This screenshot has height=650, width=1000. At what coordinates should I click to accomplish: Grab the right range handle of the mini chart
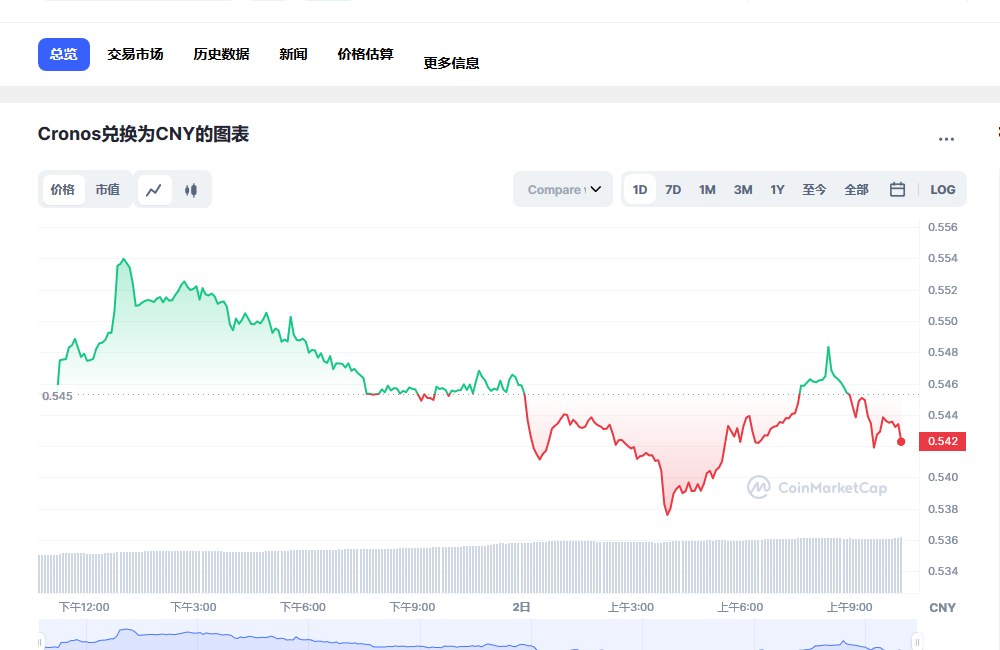tap(917, 642)
